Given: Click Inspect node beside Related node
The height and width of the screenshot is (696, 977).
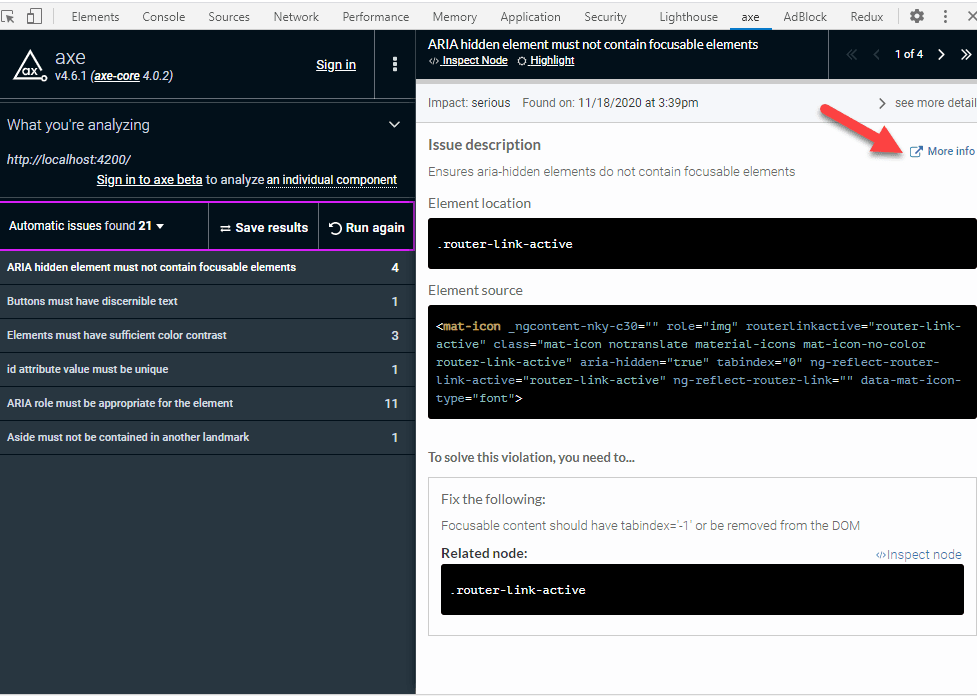Looking at the screenshot, I should [918, 555].
